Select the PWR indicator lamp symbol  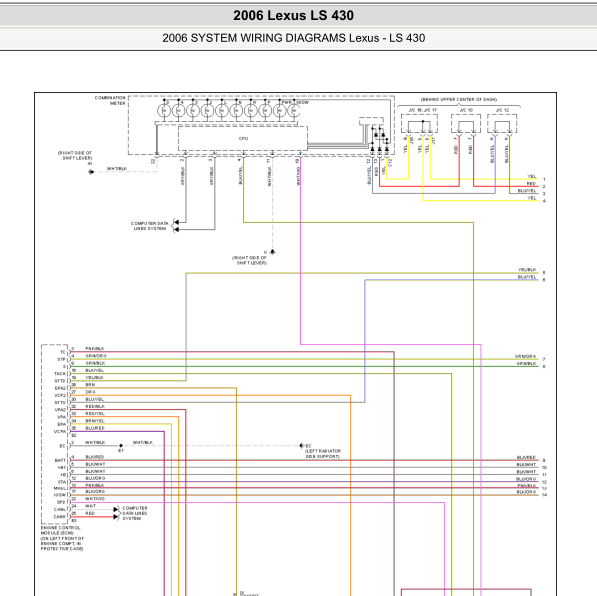[280, 110]
